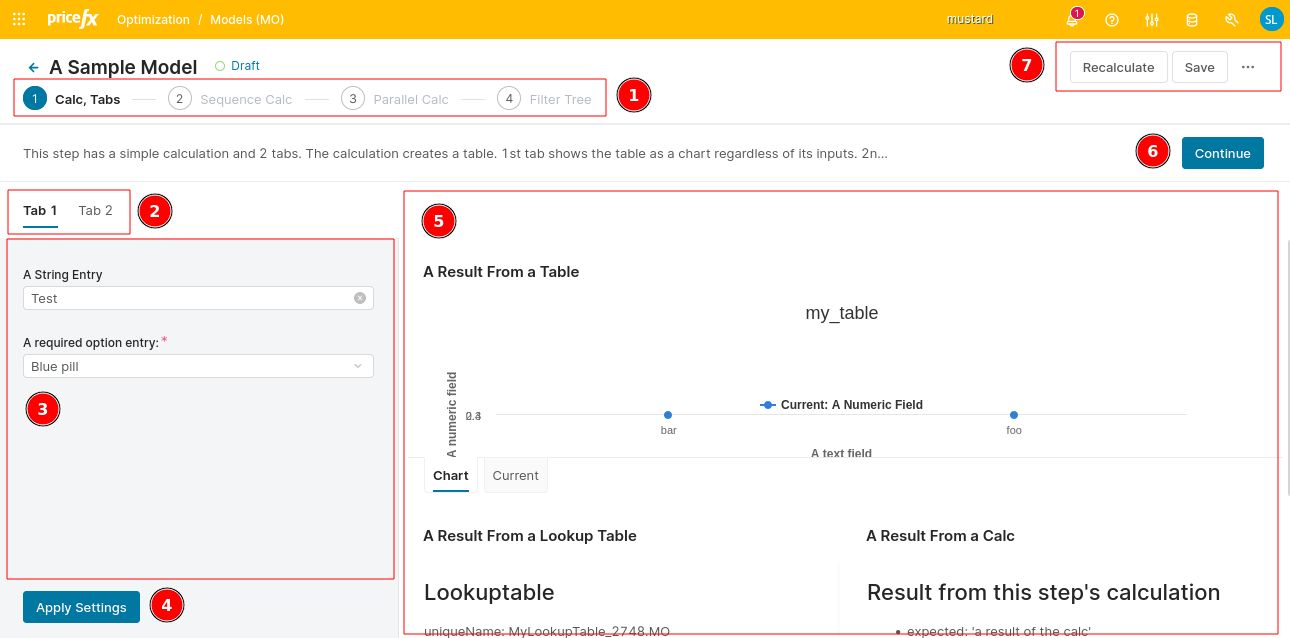Open the wrench tools icon
Screen dimensions: 1290x638
(1232, 20)
